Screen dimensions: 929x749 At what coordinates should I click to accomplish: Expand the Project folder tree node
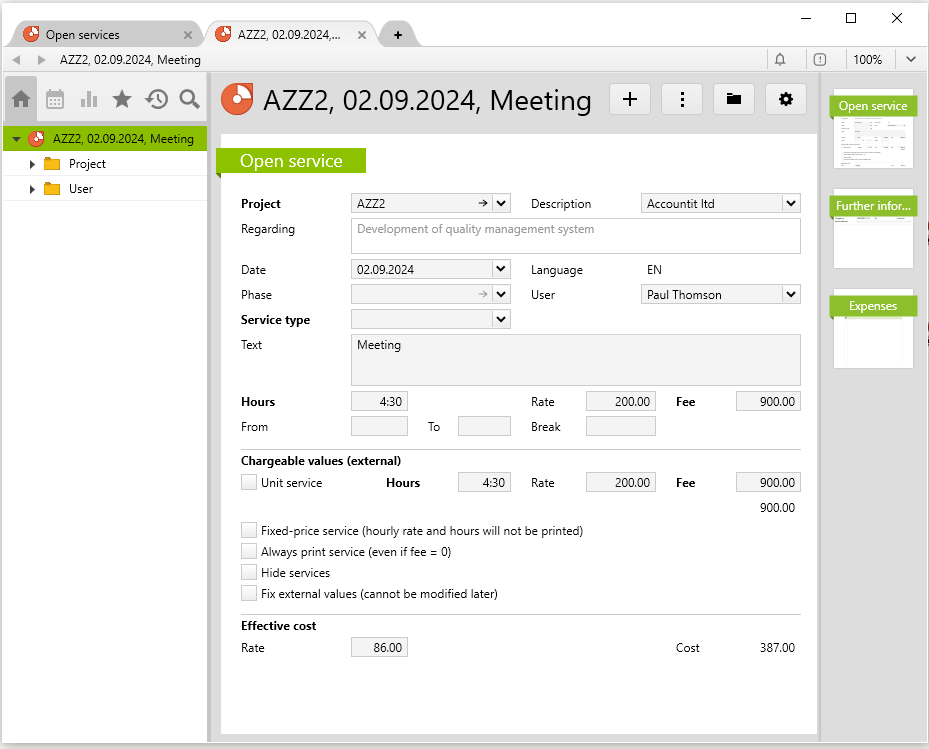pos(32,164)
